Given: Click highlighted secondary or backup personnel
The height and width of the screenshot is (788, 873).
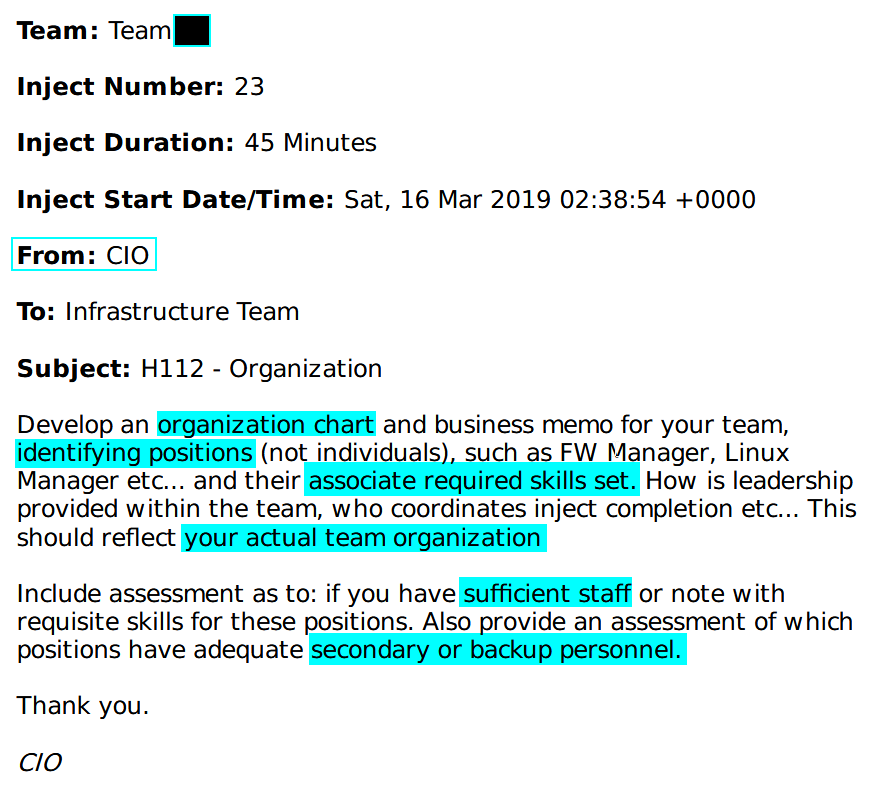Looking at the screenshot, I should coord(498,650).
